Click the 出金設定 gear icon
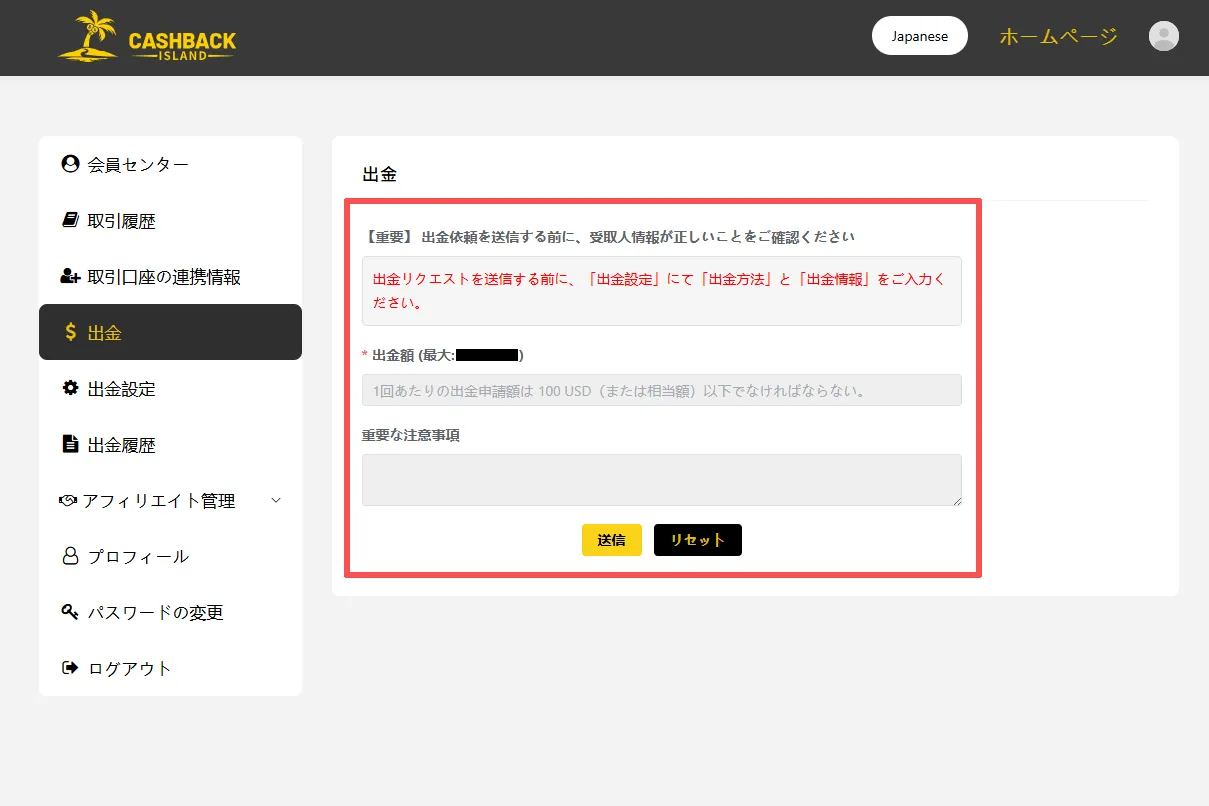The height and width of the screenshot is (806, 1209). (x=70, y=388)
